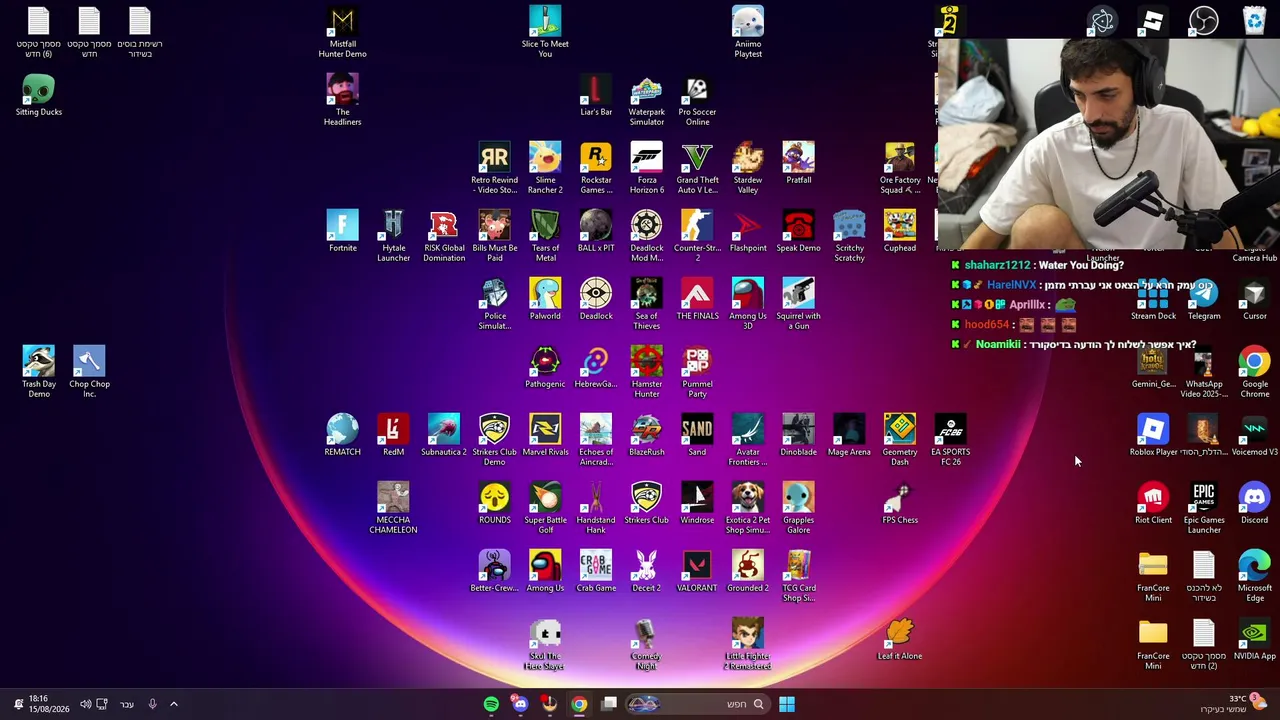Image resolution: width=1280 pixels, height=720 pixels.
Task: Open the Windows Start menu
Action: [x=787, y=704]
